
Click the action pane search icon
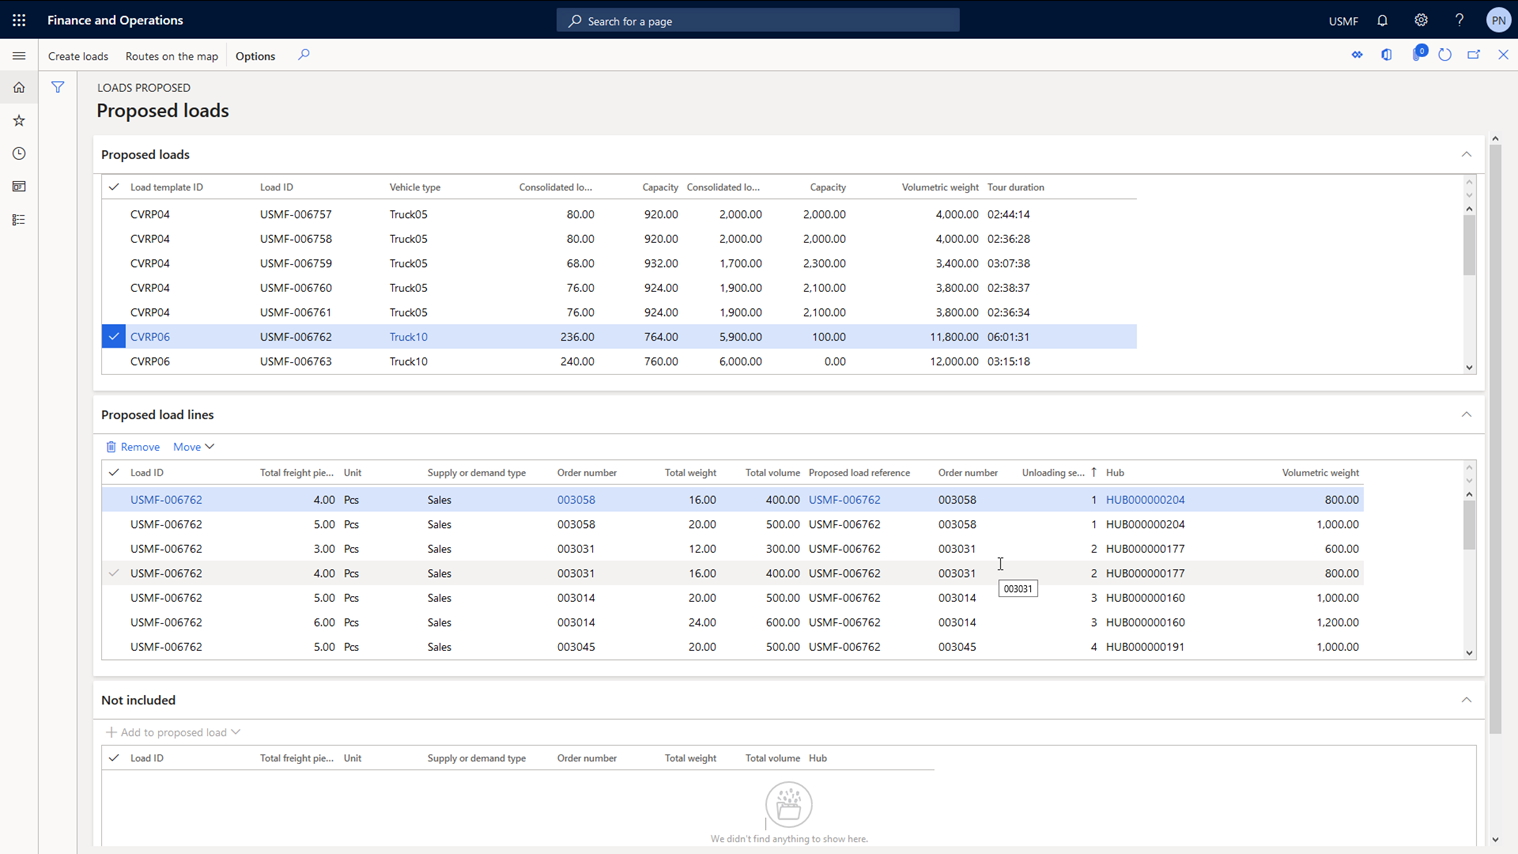pyautogui.click(x=304, y=55)
